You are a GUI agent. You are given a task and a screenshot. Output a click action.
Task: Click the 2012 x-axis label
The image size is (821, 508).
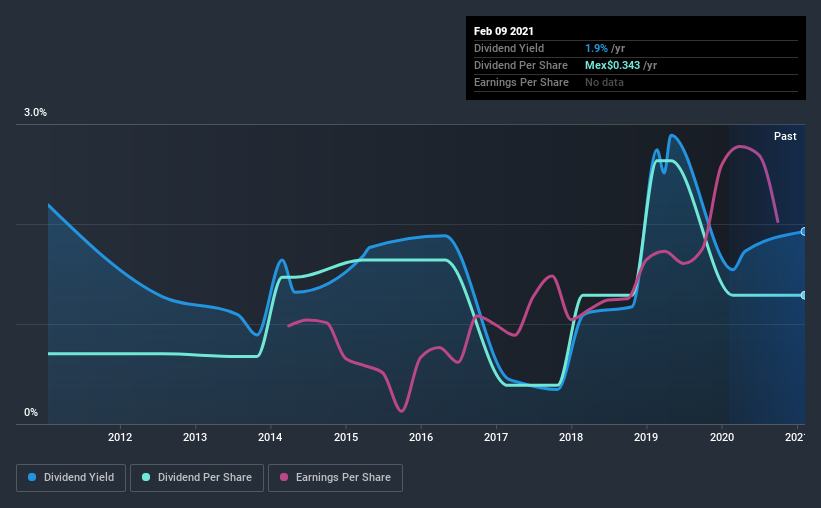tap(120, 437)
